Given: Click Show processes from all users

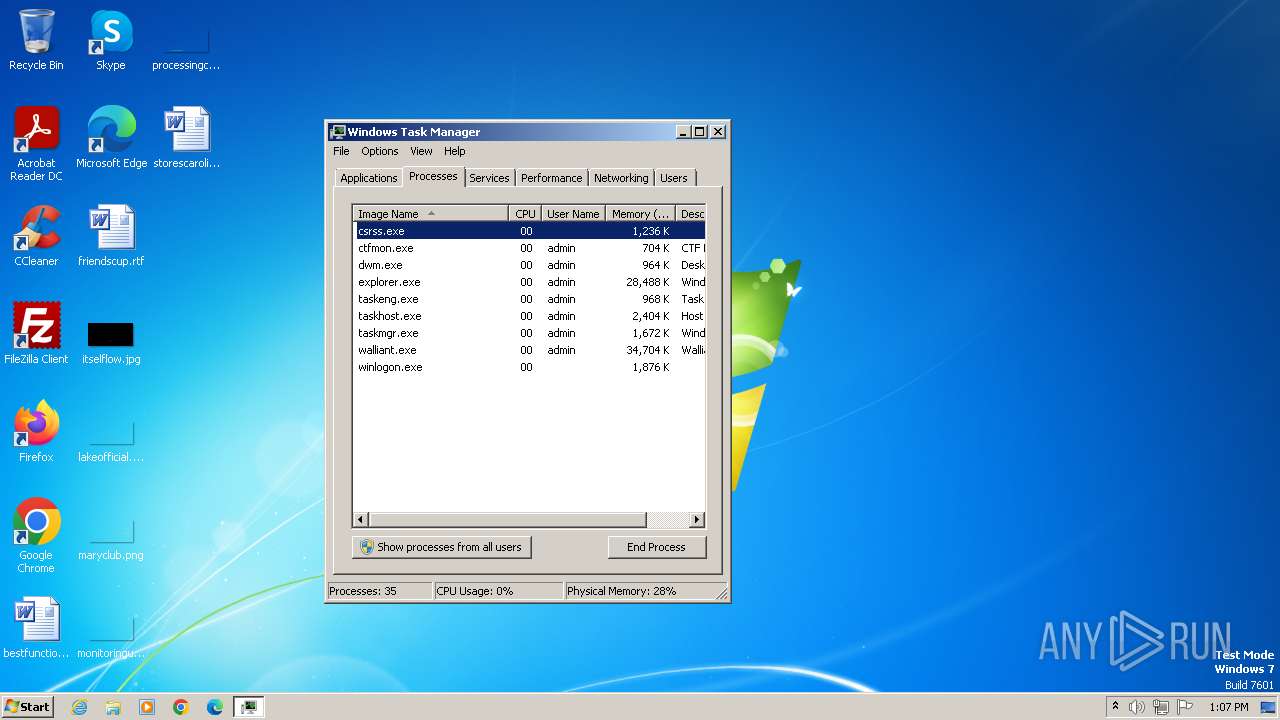Looking at the screenshot, I should coord(442,547).
